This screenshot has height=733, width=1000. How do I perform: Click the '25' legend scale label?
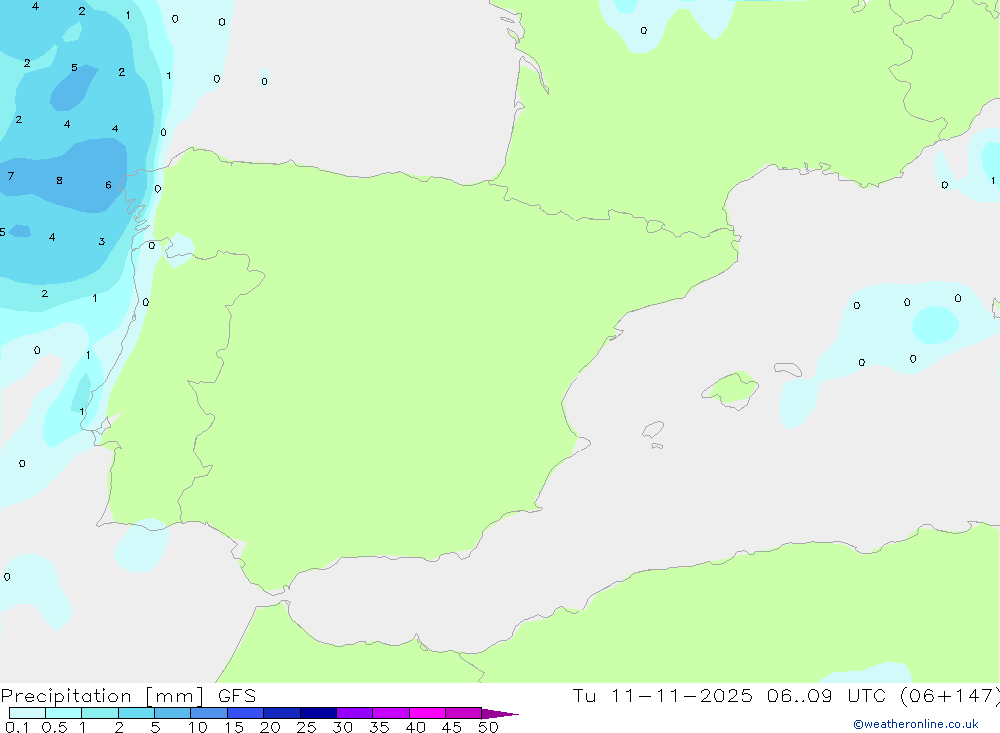(307, 727)
